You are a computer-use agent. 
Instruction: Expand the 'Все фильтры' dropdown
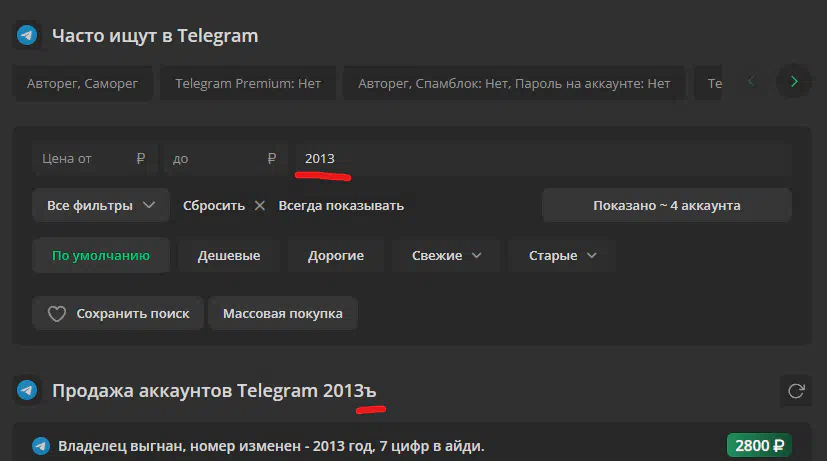(x=101, y=205)
